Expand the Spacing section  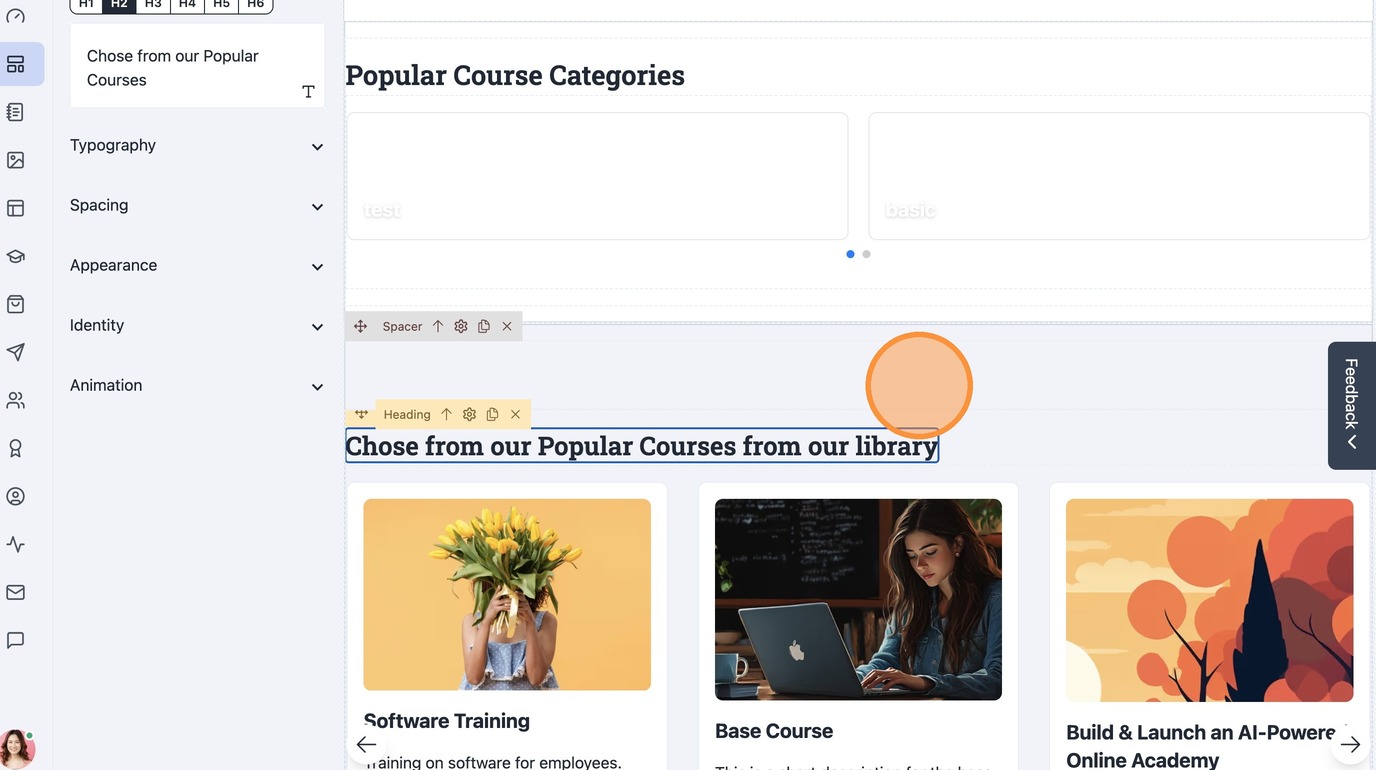[197, 206]
